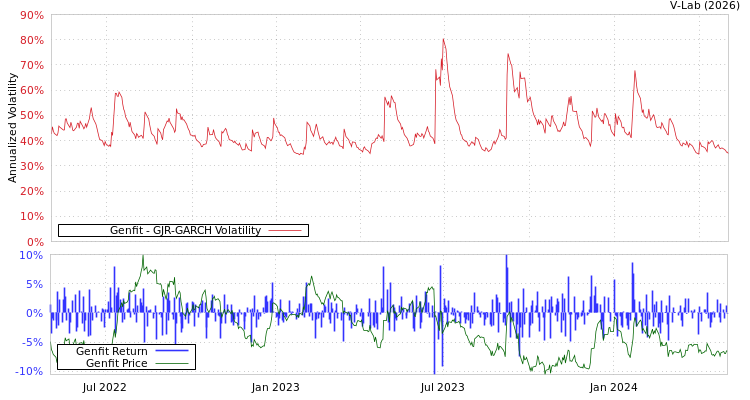
Task: Click the highest green price peak in lower chart
Action: [143, 257]
